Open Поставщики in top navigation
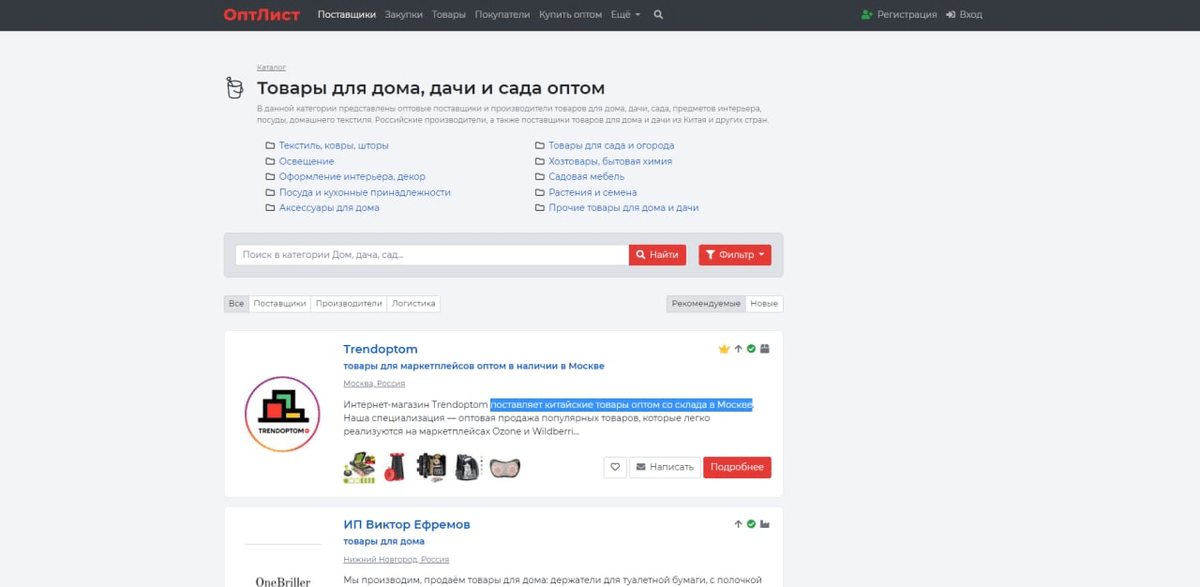 pyautogui.click(x=347, y=15)
